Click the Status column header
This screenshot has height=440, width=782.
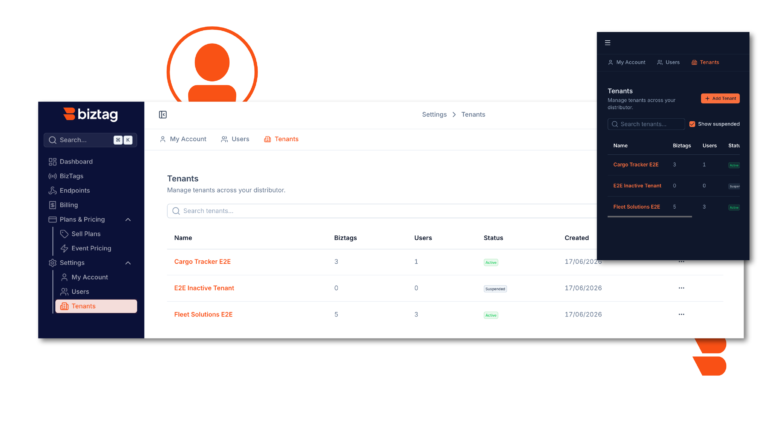pyautogui.click(x=493, y=238)
